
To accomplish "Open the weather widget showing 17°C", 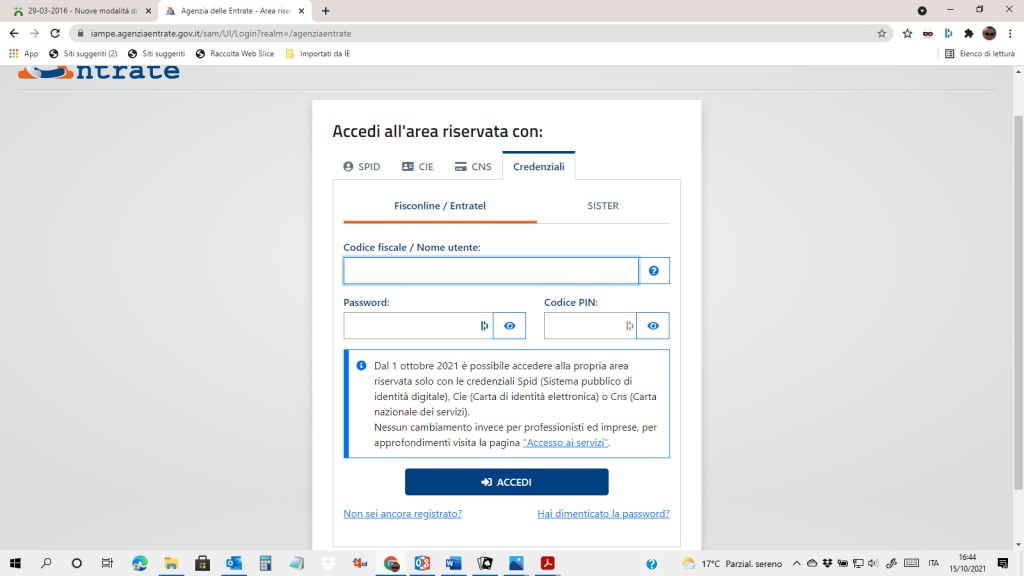I will tap(731, 563).
